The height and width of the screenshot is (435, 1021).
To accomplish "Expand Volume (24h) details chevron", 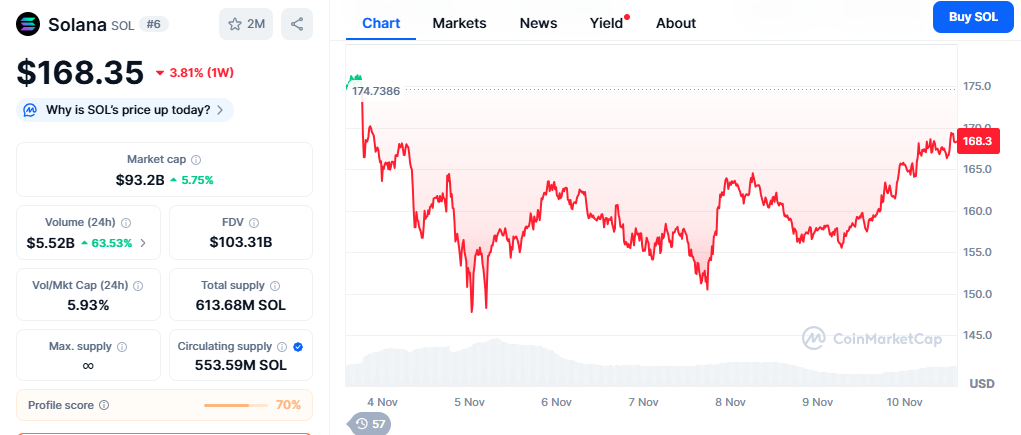I will pyautogui.click(x=143, y=242).
